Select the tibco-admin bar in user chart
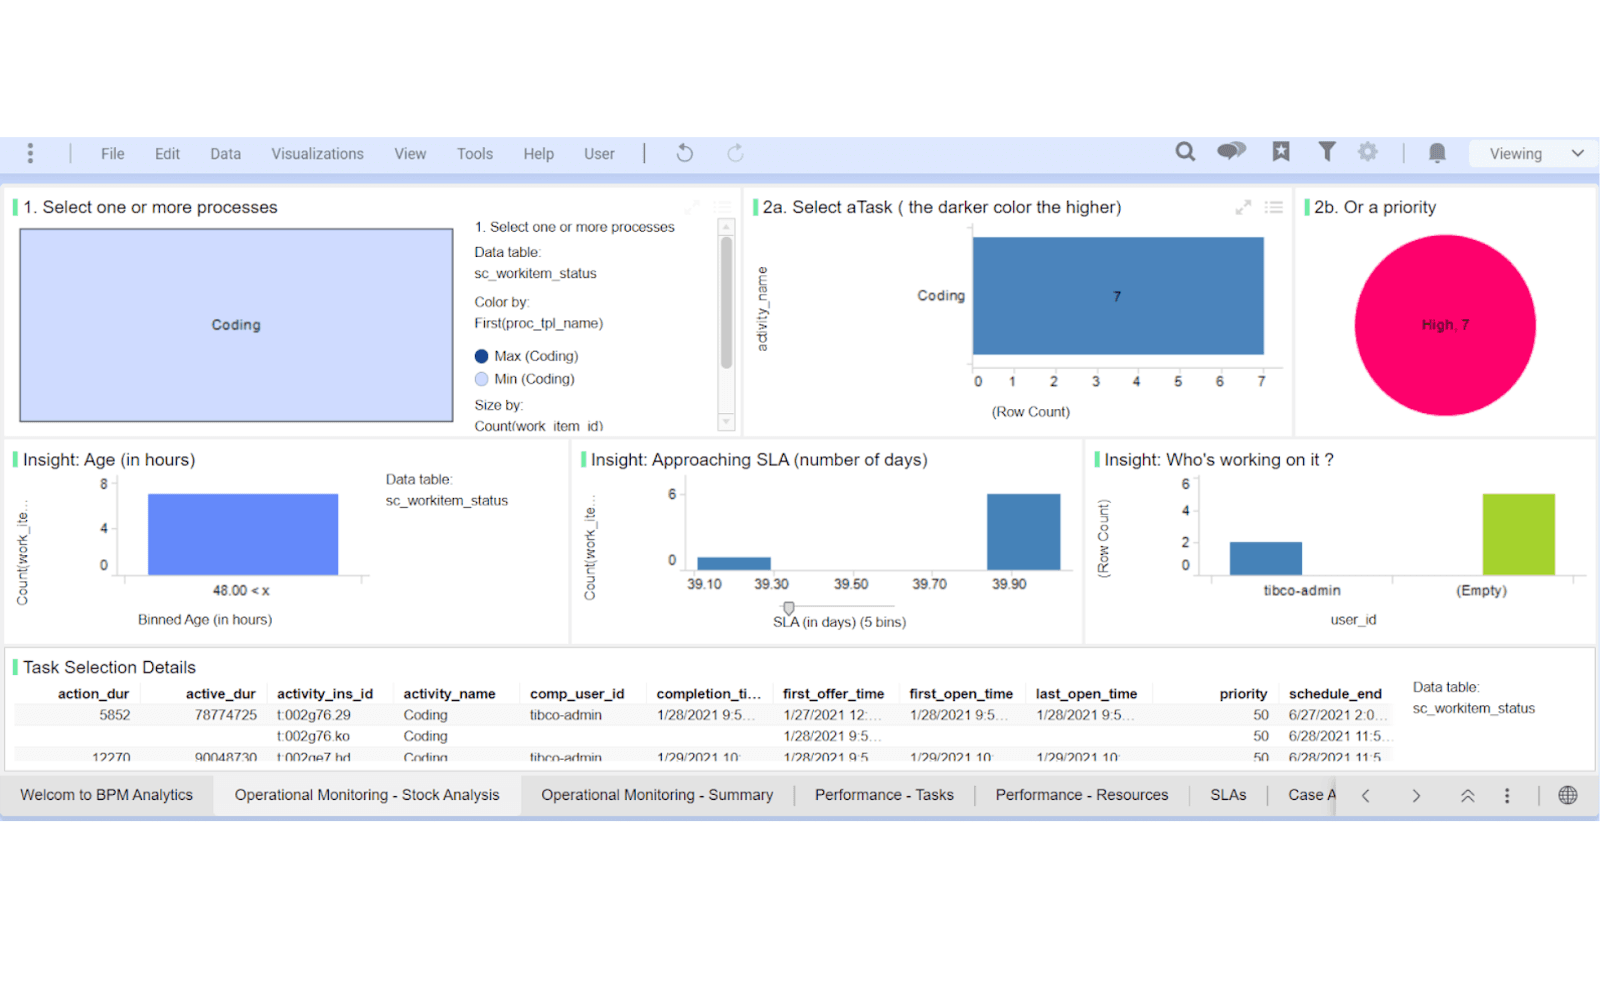 [x=1266, y=558]
